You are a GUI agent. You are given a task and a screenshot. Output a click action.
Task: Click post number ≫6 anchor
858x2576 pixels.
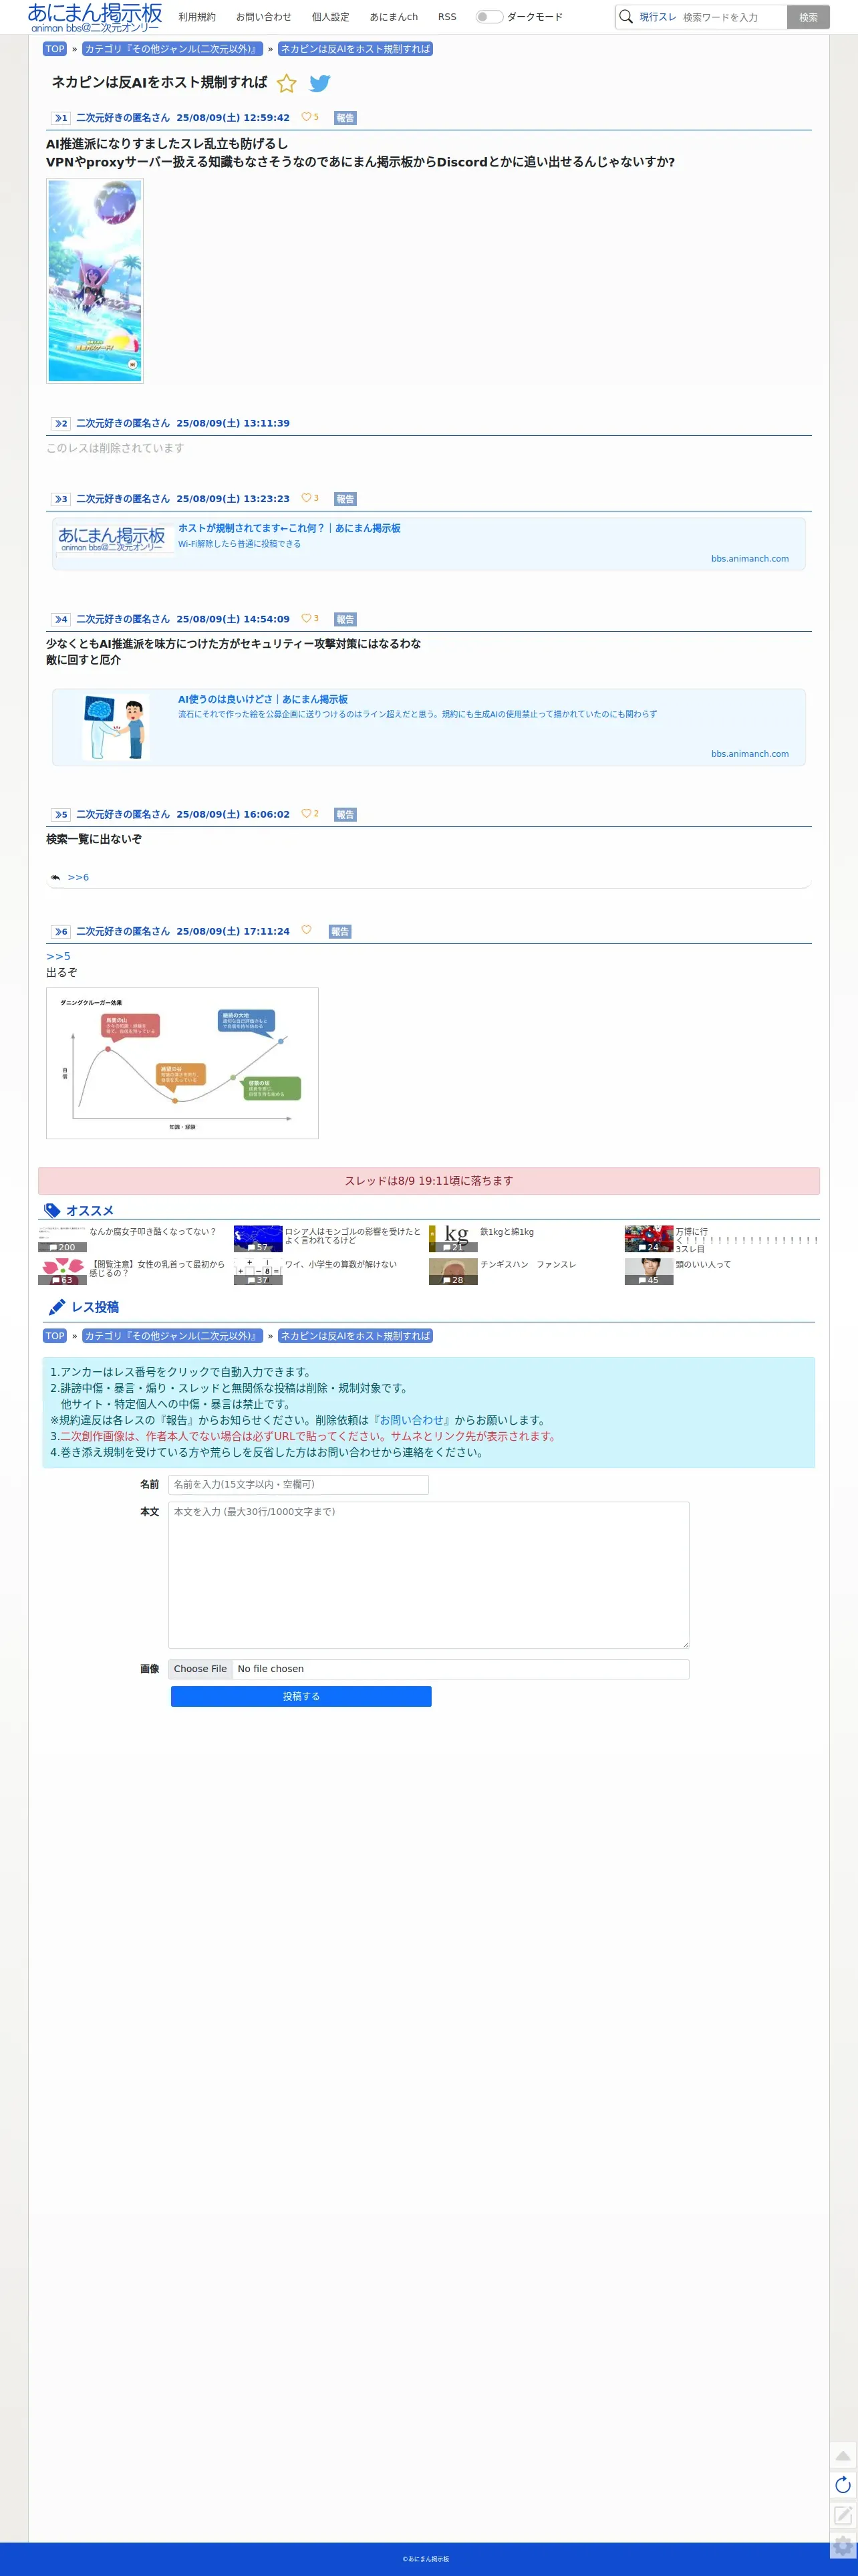coord(61,931)
